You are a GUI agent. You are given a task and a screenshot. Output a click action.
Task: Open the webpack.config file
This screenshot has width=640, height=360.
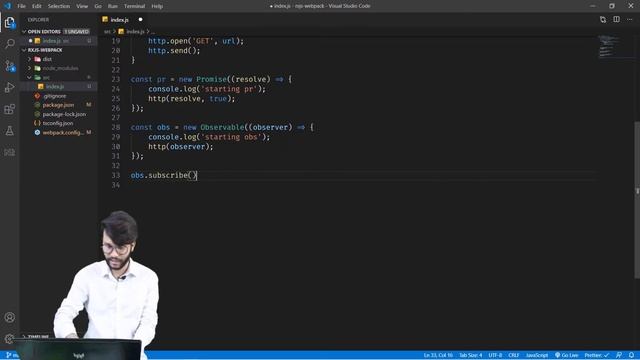click(x=63, y=133)
